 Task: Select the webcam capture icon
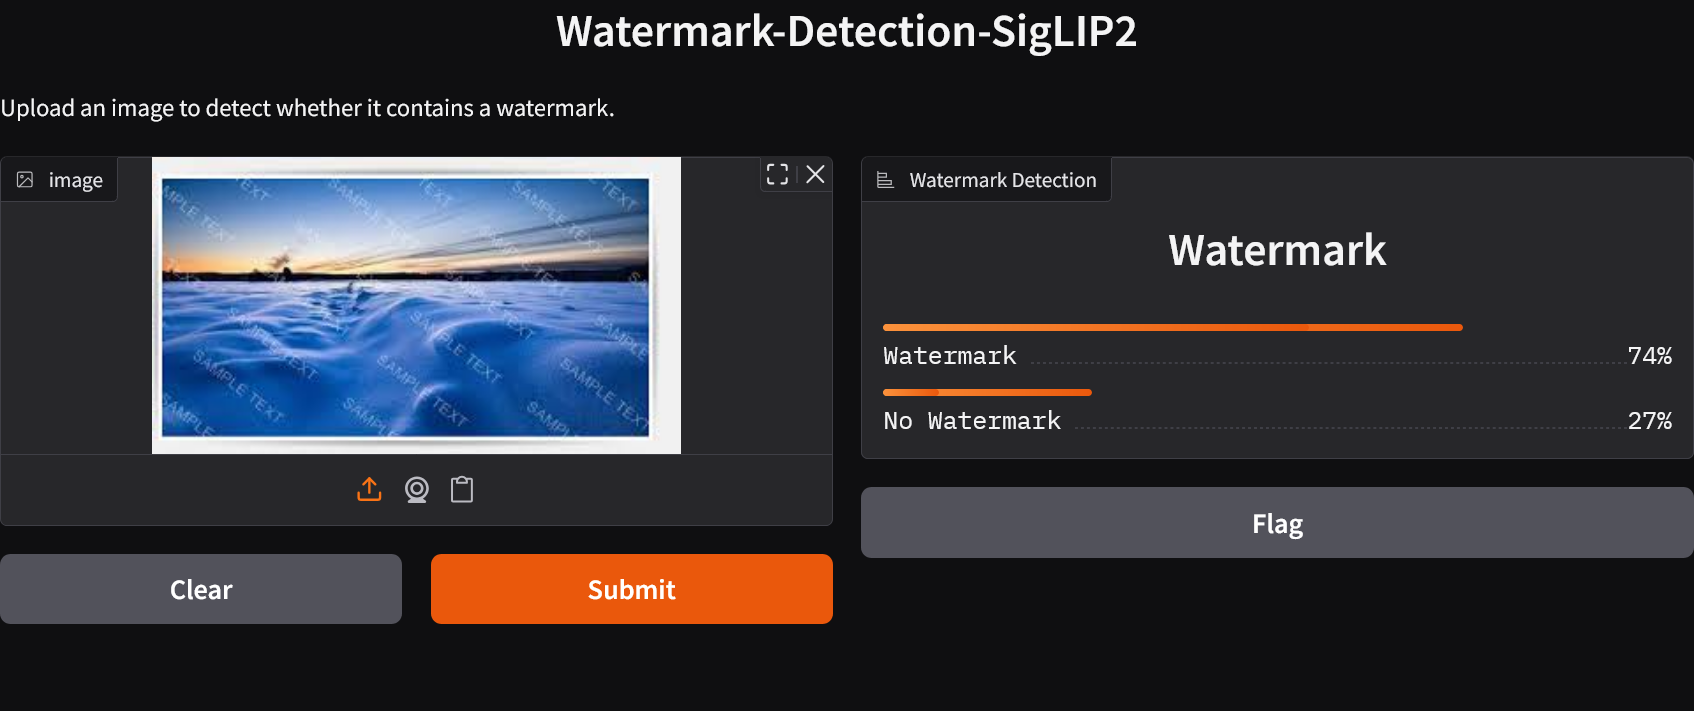coord(416,489)
